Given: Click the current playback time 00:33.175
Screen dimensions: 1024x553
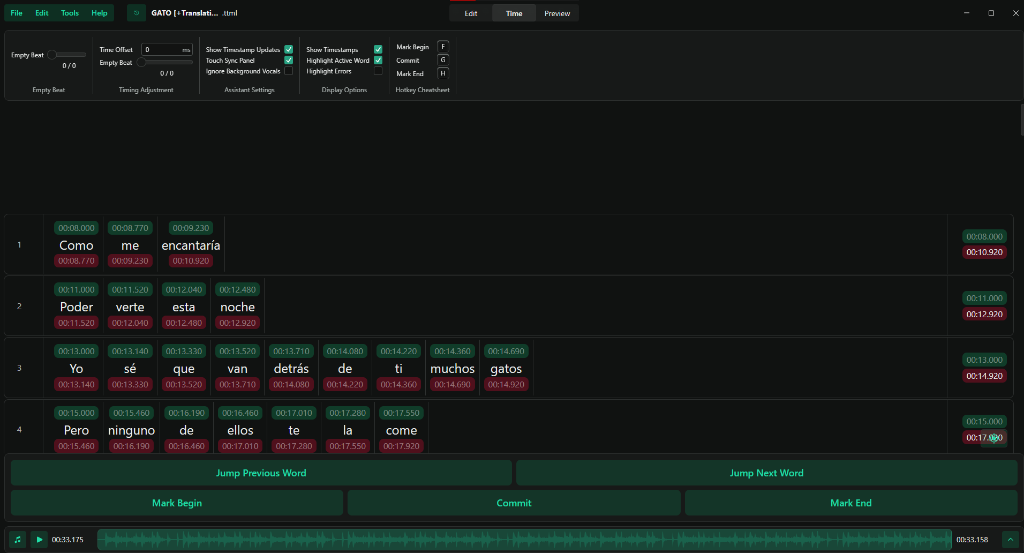Looking at the screenshot, I should [x=68, y=539].
